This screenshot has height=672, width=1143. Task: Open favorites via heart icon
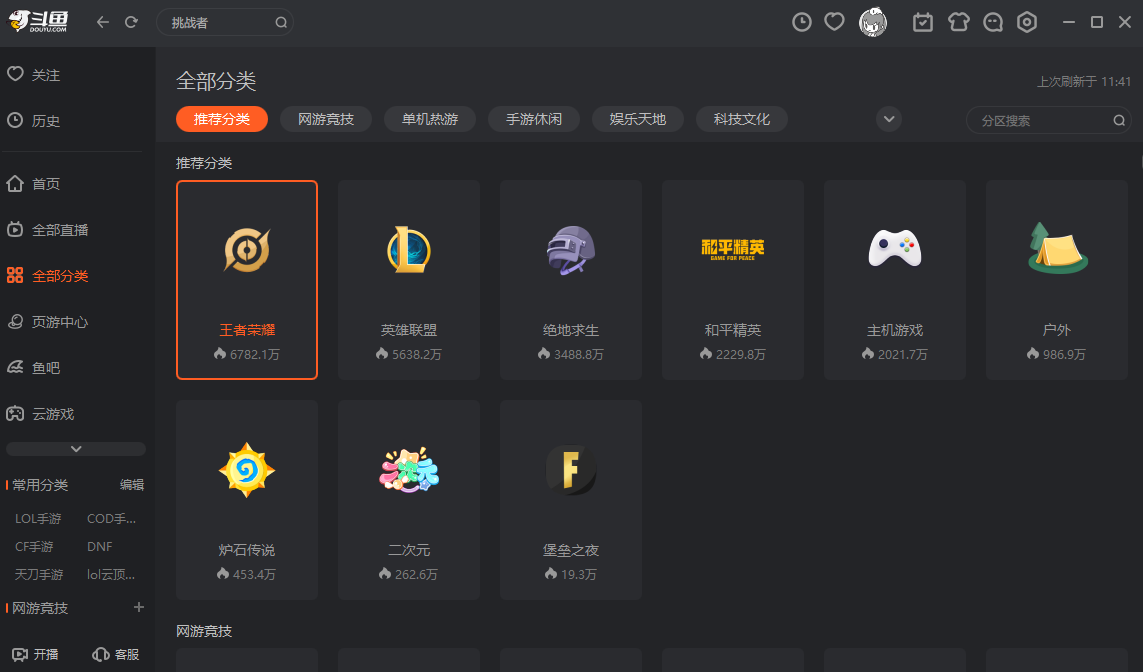coord(834,21)
